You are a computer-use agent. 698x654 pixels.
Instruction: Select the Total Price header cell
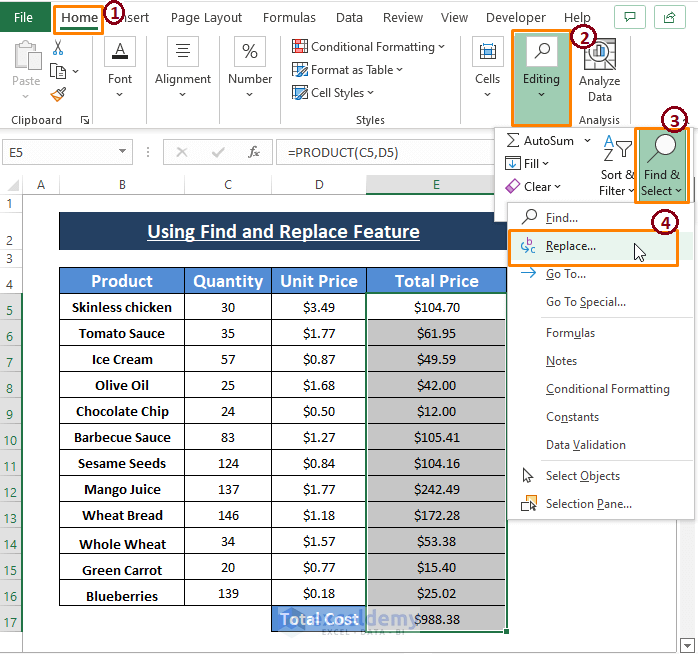(x=436, y=281)
